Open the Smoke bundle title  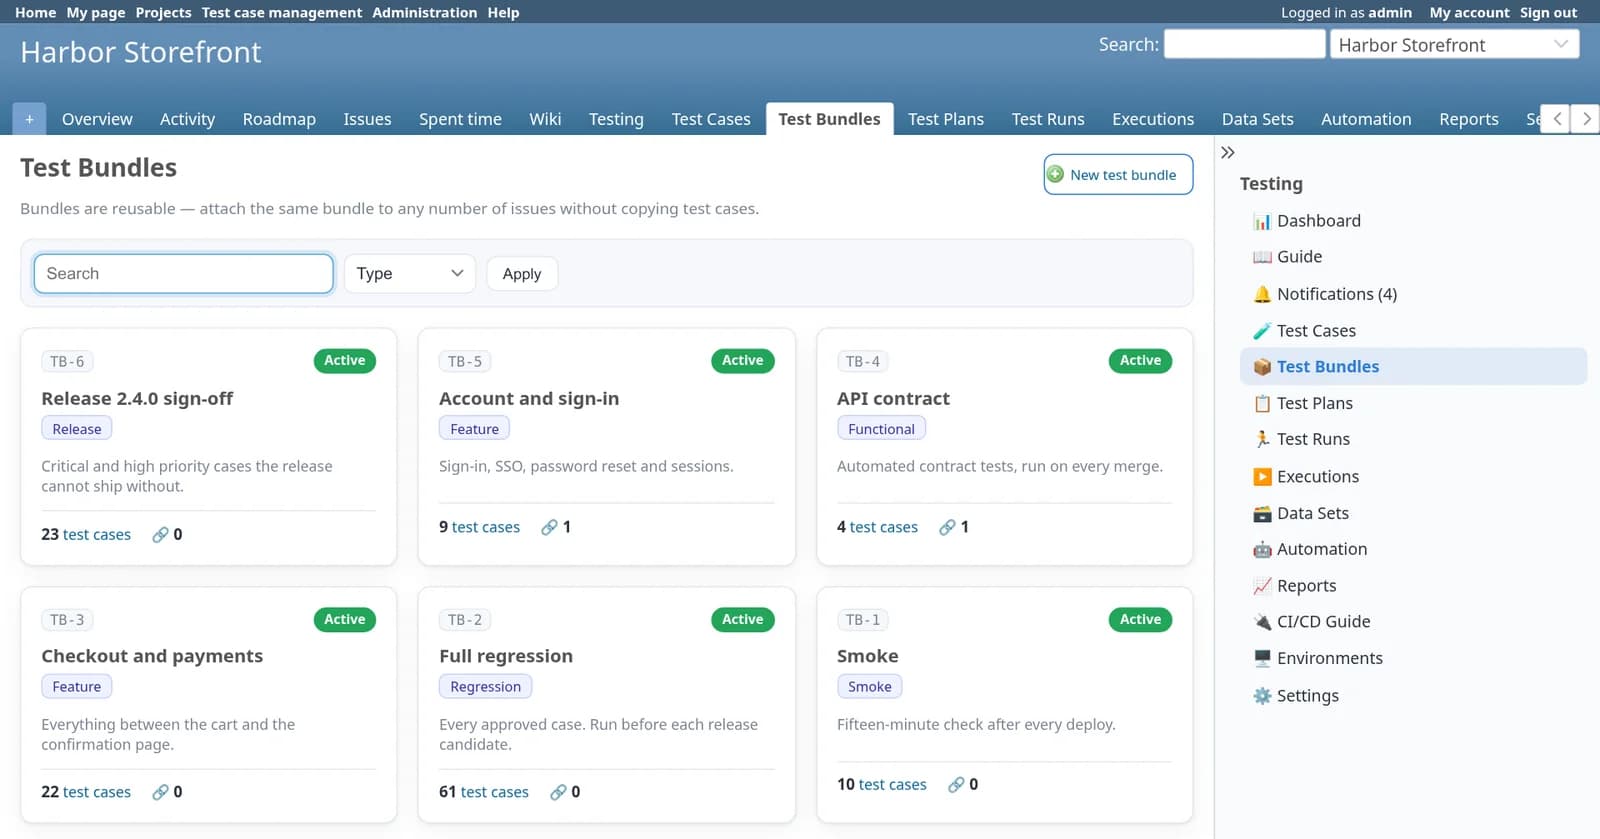pos(868,657)
